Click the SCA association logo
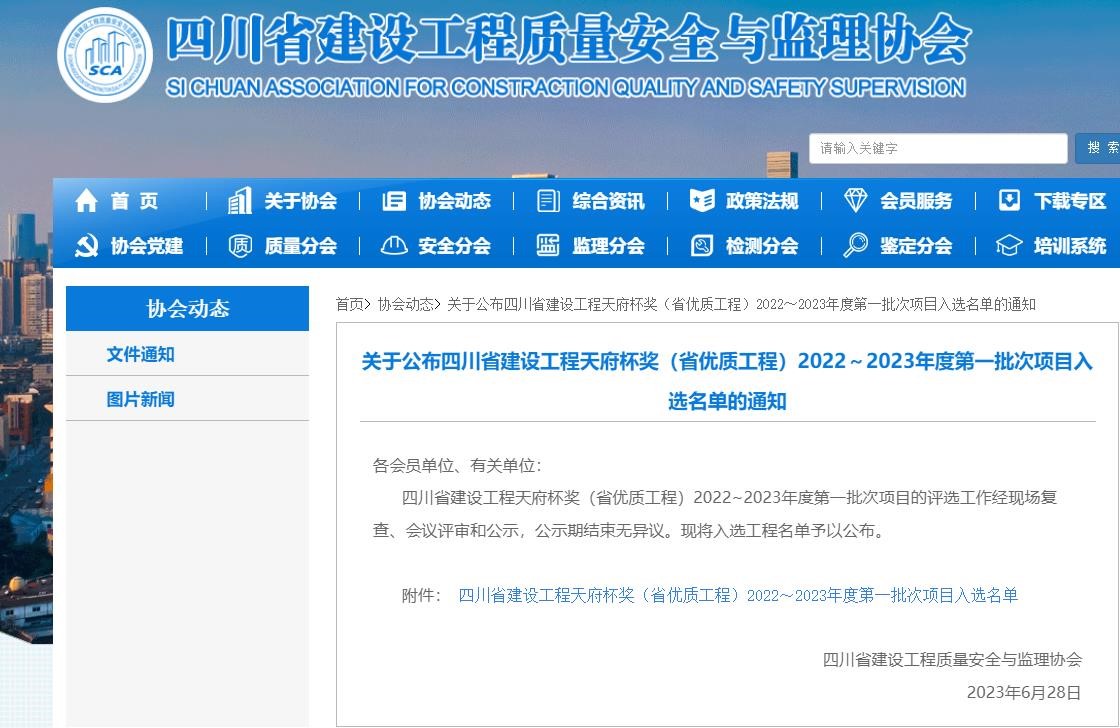 (x=105, y=55)
